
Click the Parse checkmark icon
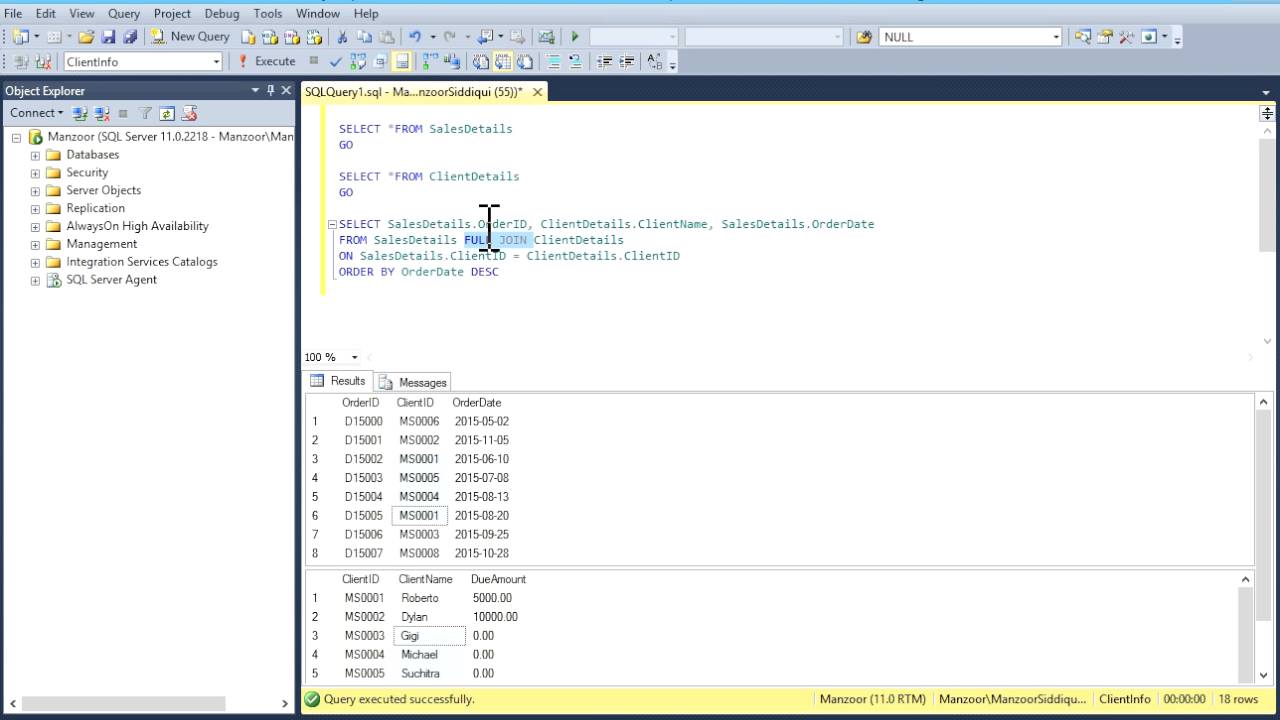pos(335,62)
